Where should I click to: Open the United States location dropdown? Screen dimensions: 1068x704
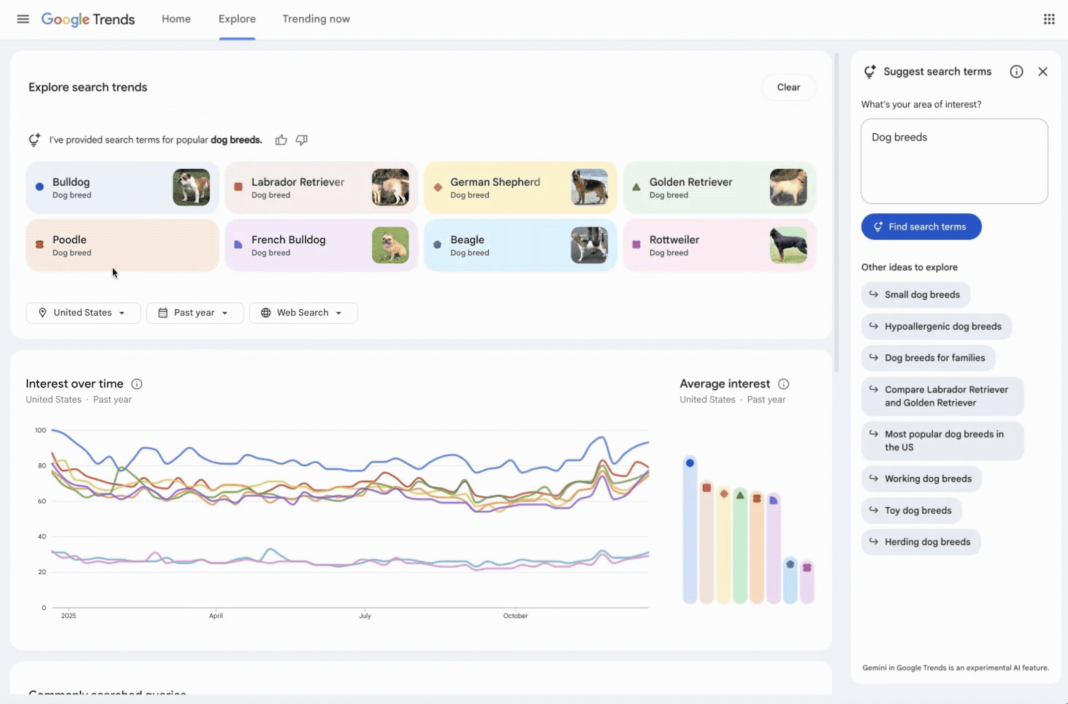tap(83, 312)
